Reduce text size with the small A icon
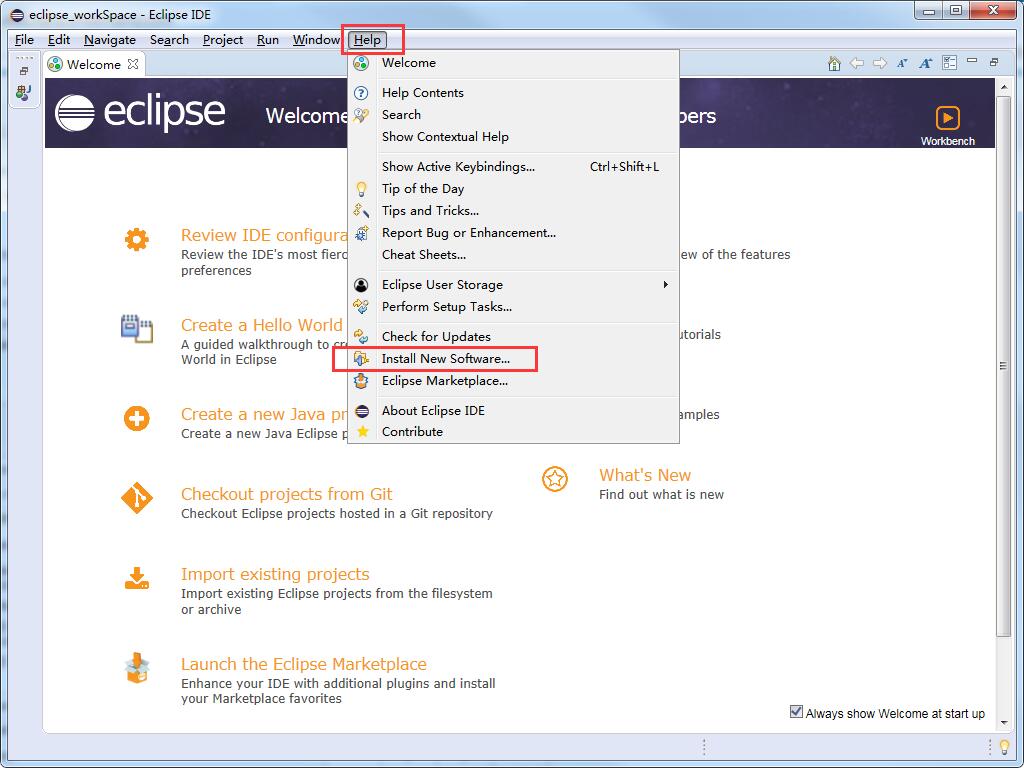1024x768 pixels. [x=901, y=62]
